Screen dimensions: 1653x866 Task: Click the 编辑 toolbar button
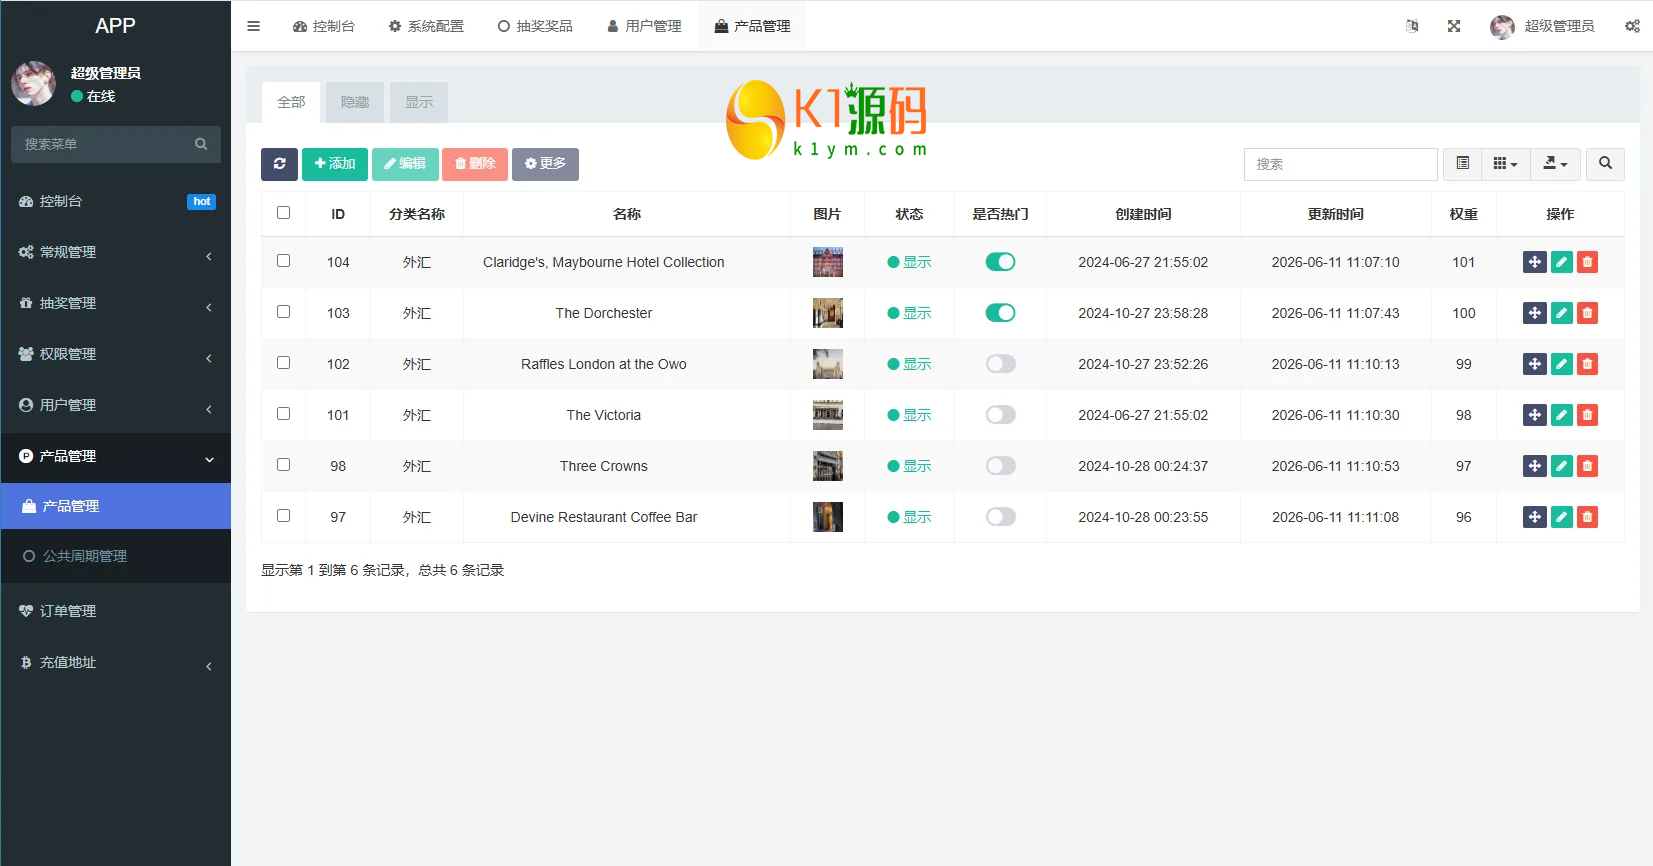click(405, 164)
